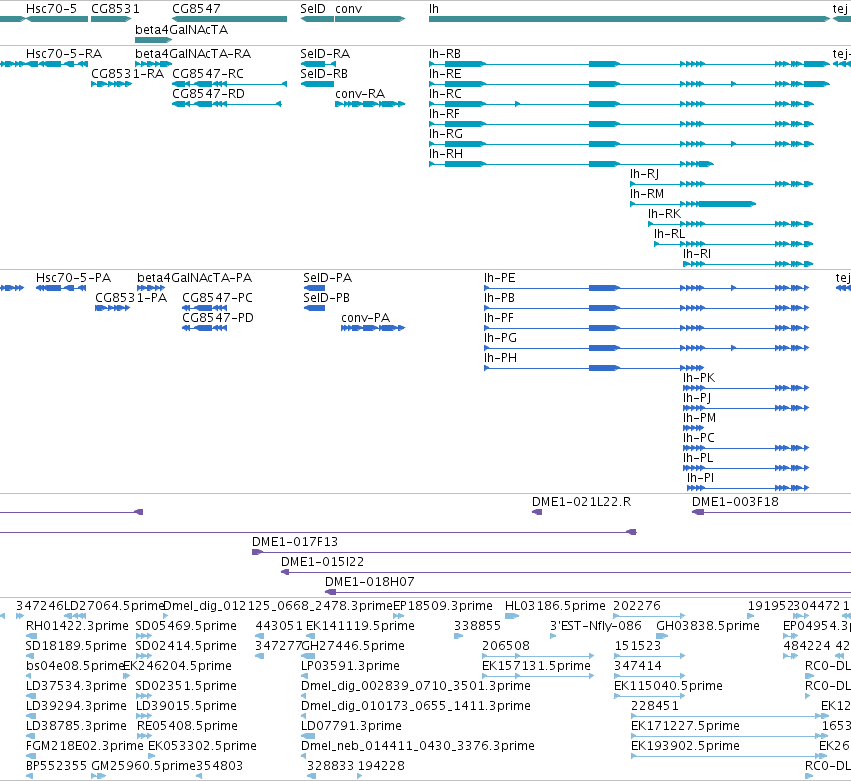Click protein CG8547-PD label
Image resolution: width=851 pixels, height=781 pixels.
[x=218, y=318]
